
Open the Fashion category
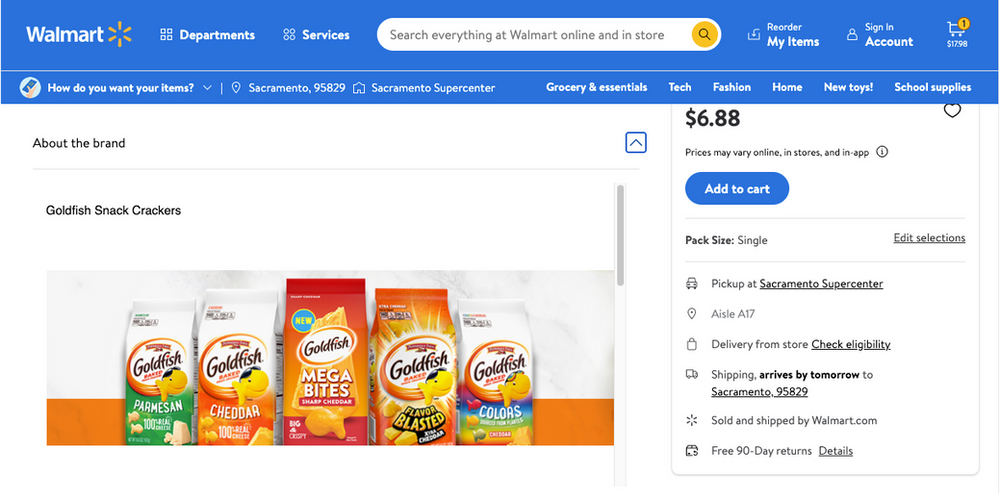click(731, 87)
